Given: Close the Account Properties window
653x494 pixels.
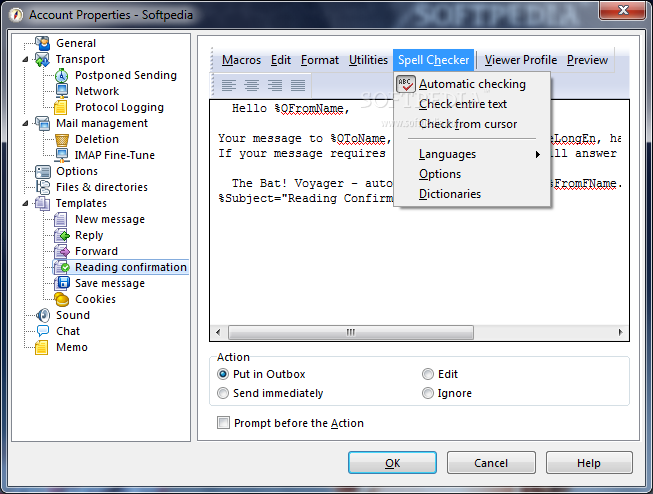Looking at the screenshot, I should point(623,10).
